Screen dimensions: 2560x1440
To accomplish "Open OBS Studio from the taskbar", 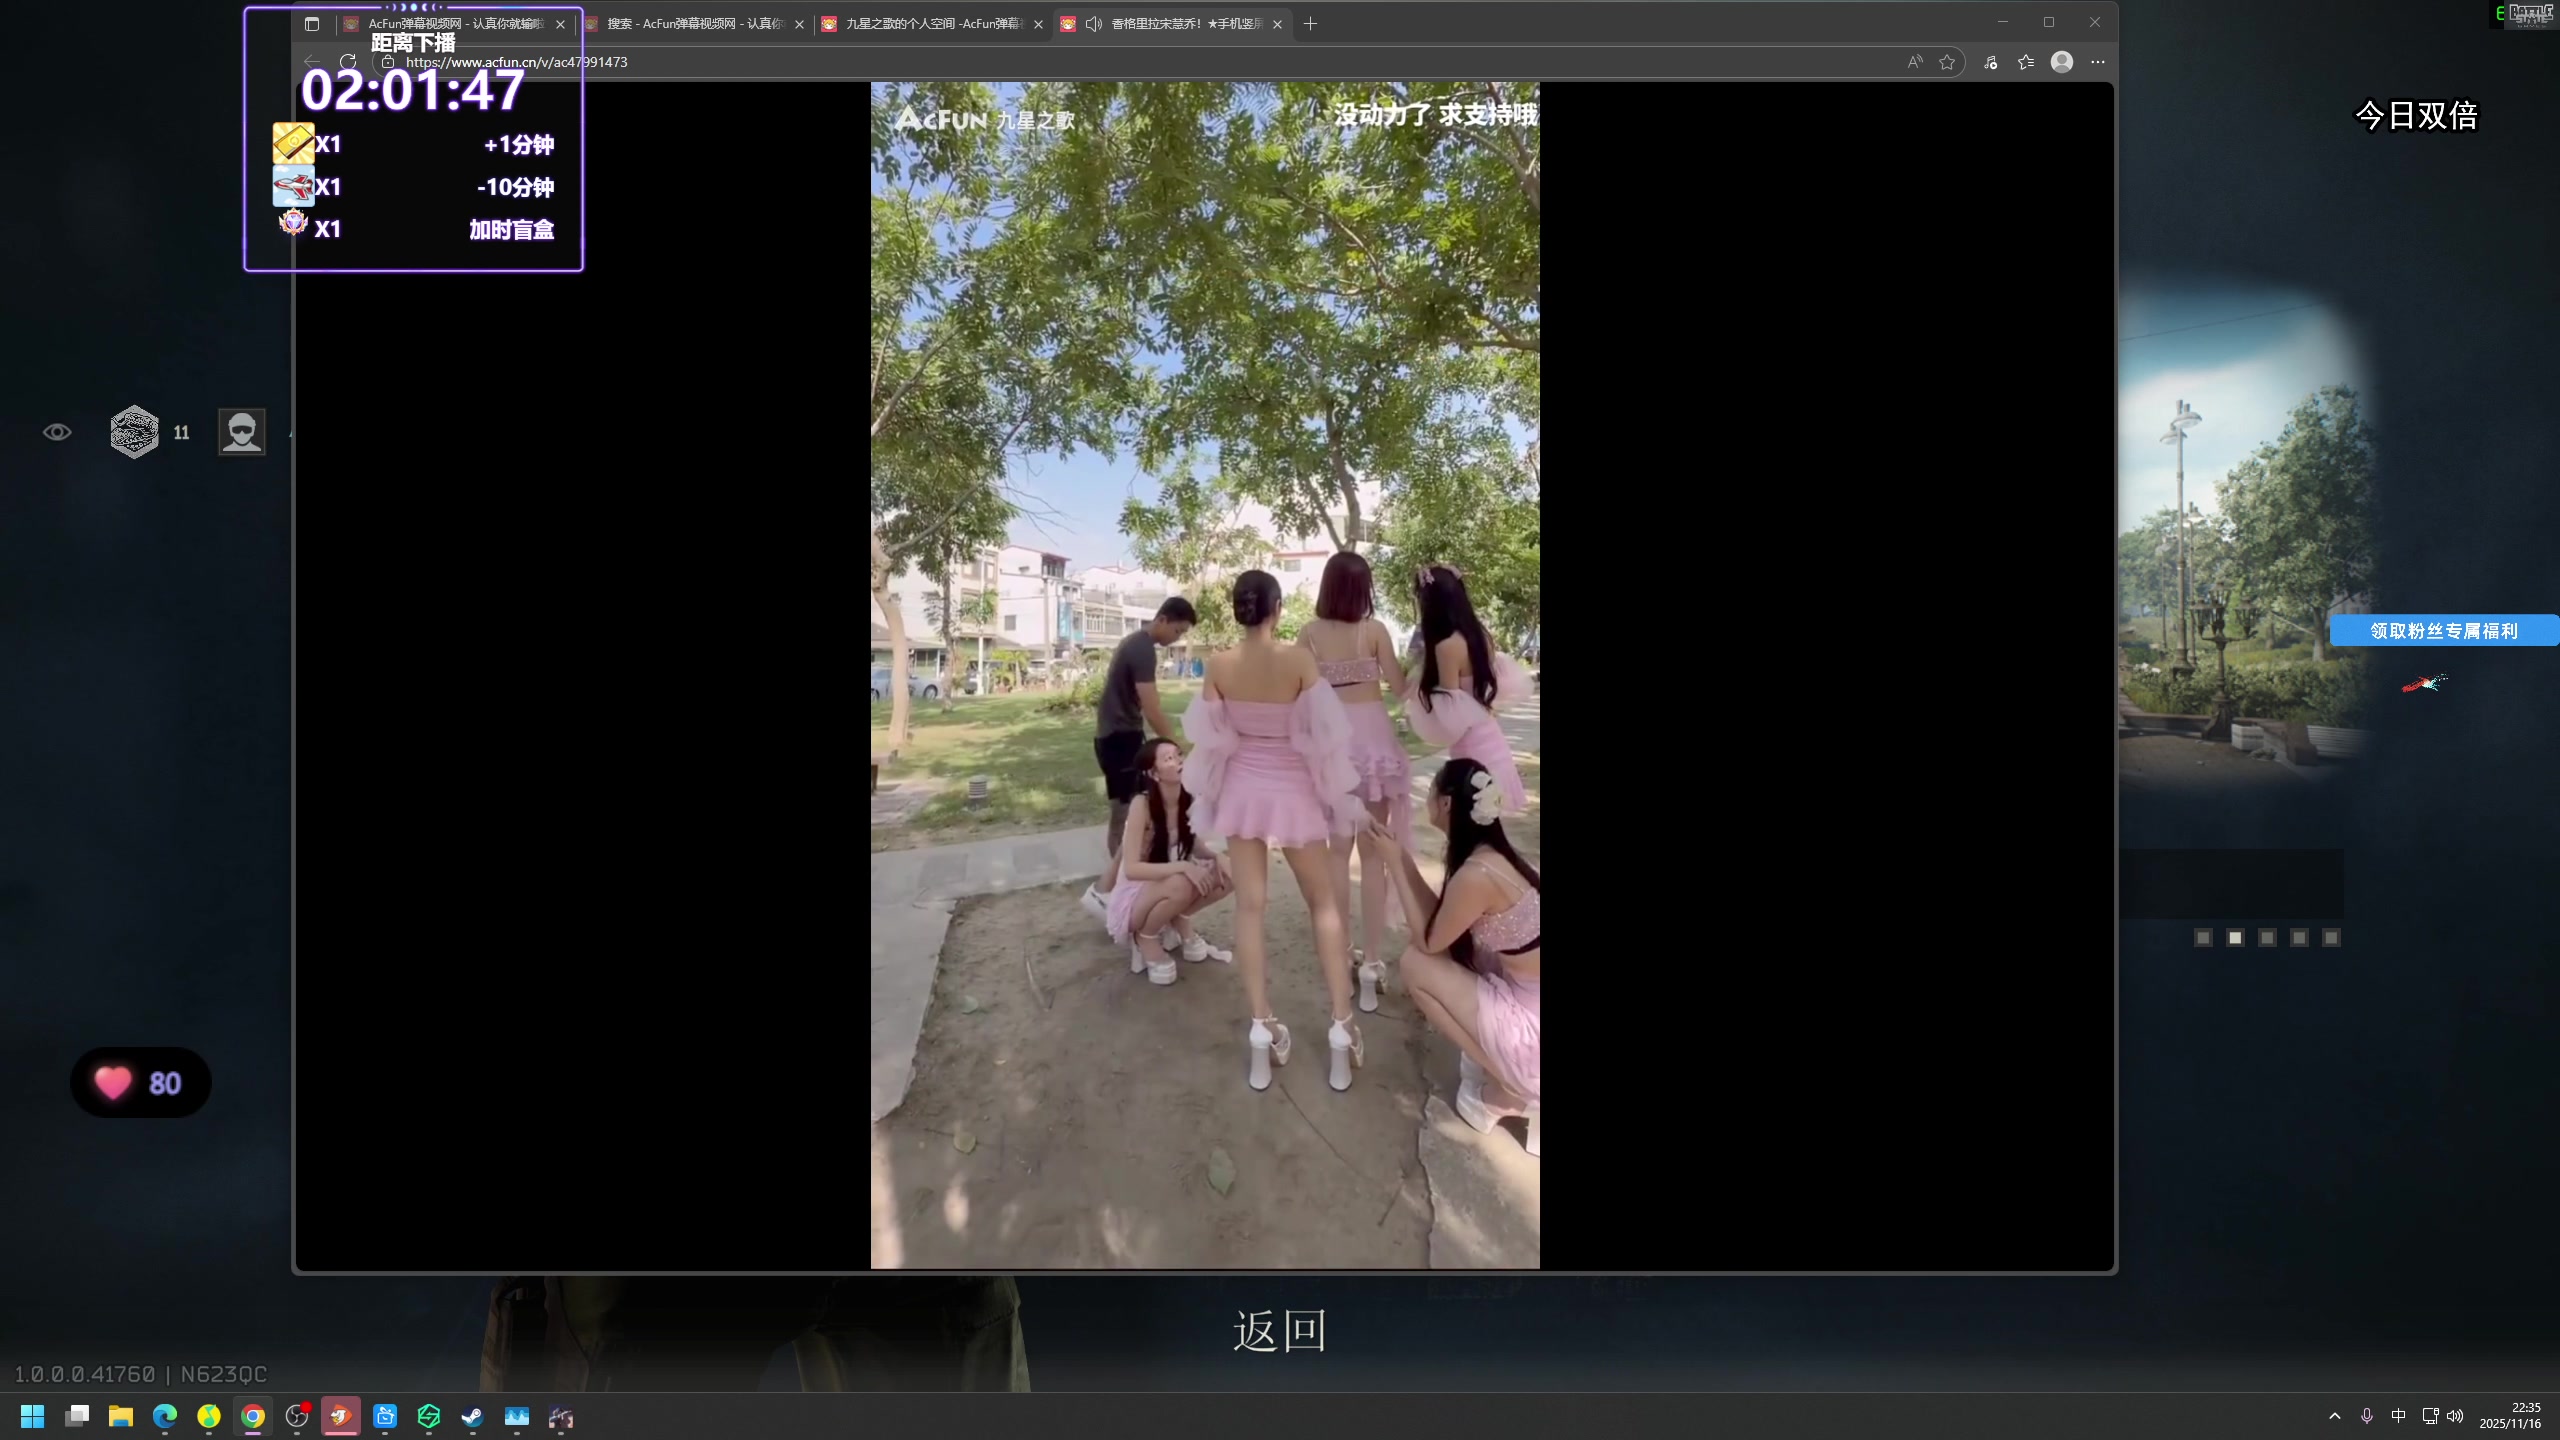I will pos(297,1416).
